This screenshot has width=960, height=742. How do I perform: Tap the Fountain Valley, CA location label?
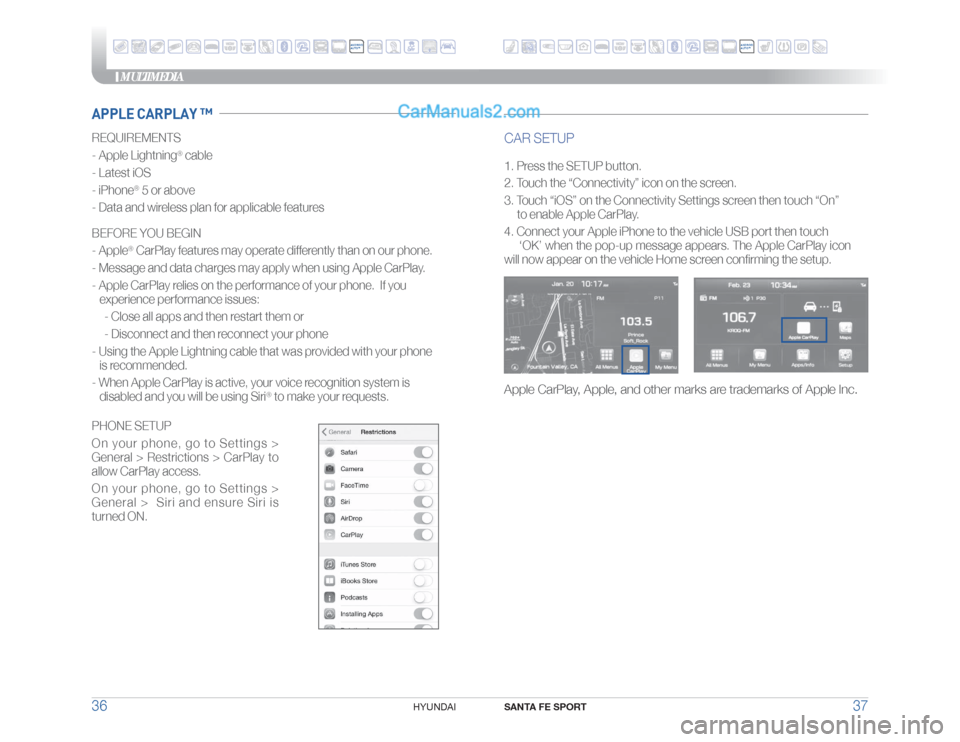(x=552, y=367)
